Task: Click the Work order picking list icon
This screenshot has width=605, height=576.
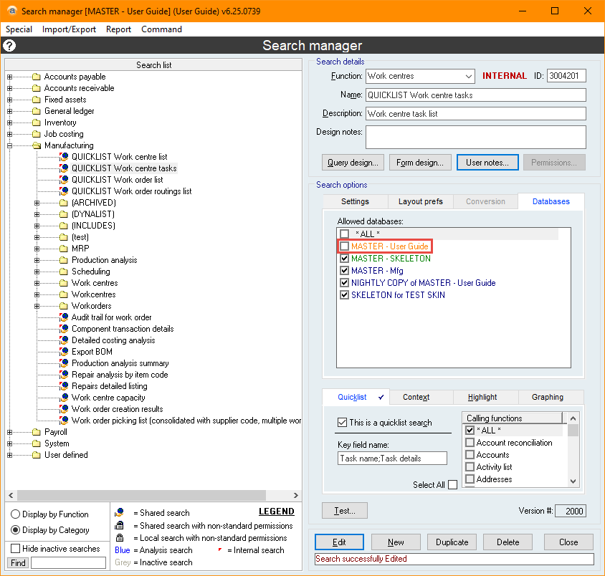Action: click(64, 421)
